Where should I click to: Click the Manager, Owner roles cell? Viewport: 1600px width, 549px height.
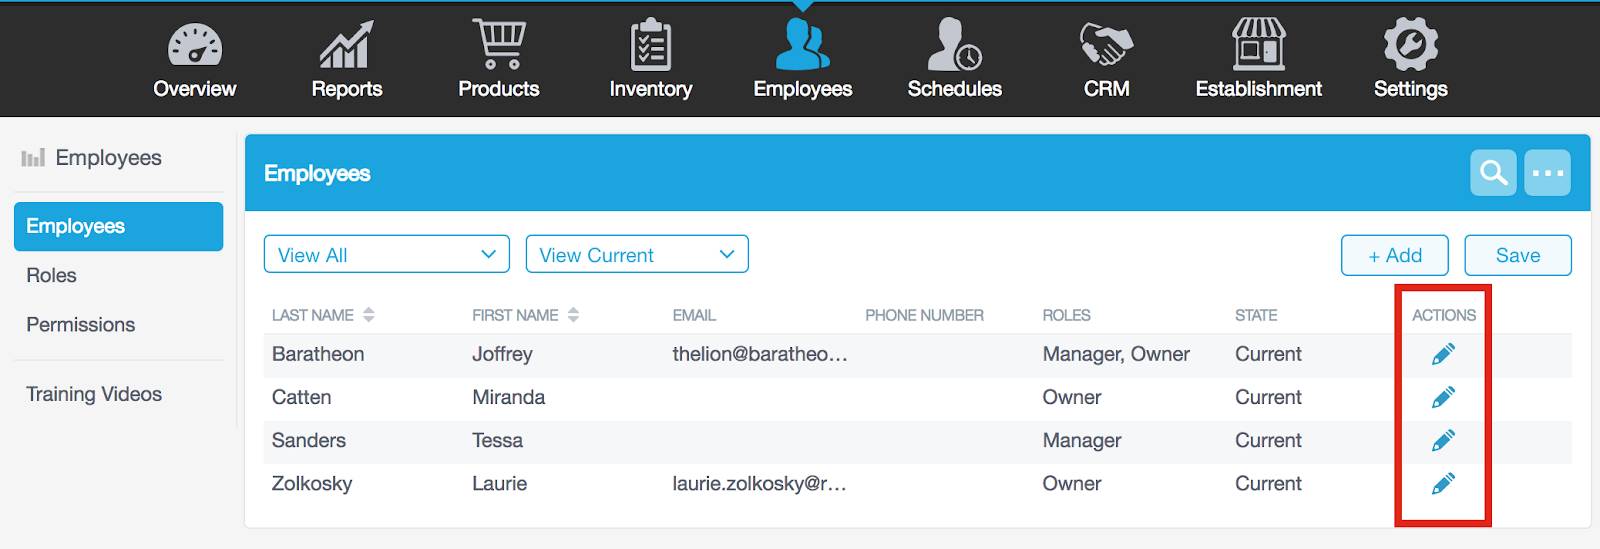[x=1116, y=354]
